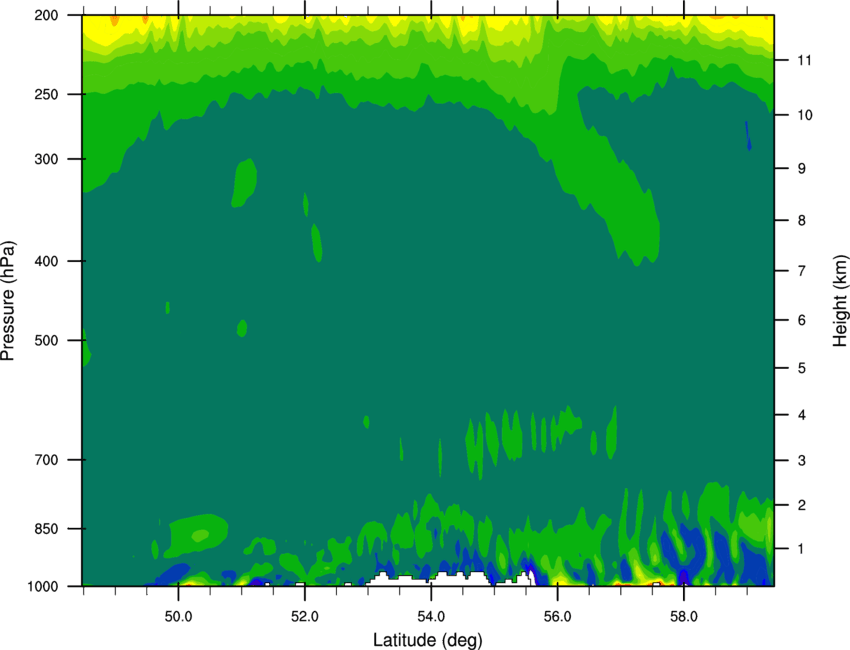Click the 250 pressure tick label
This screenshot has width=850, height=650.
click(x=46, y=94)
